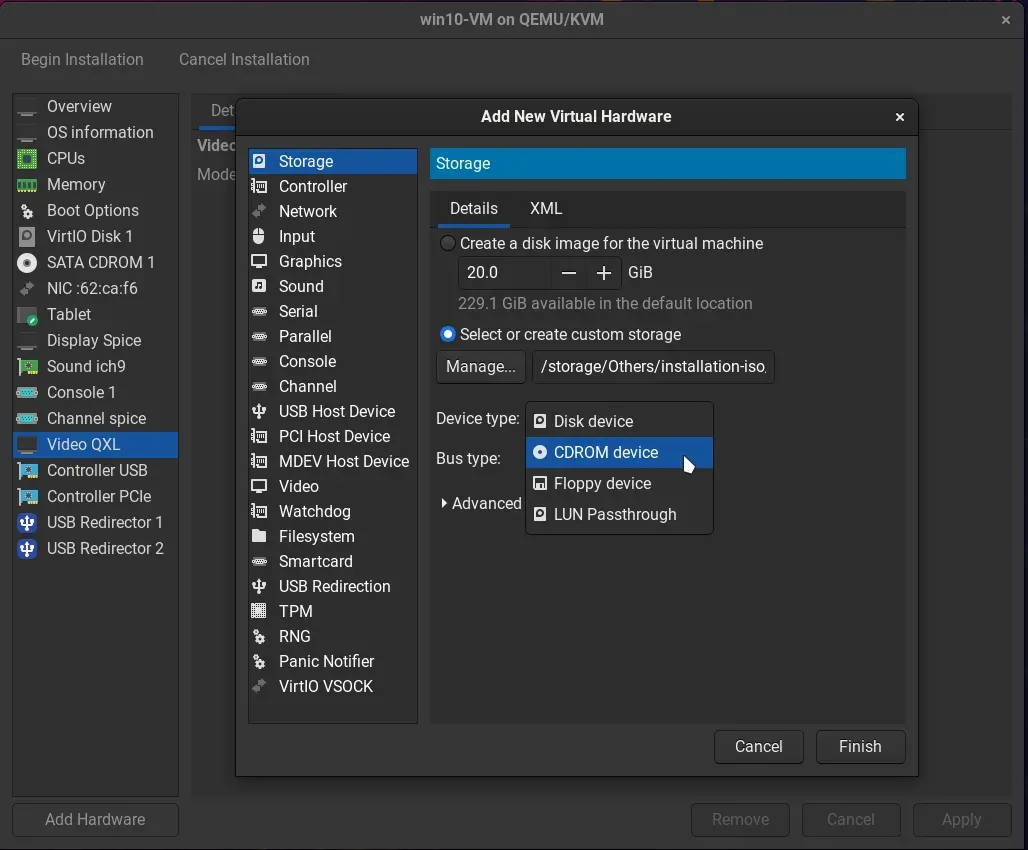1028x850 pixels.
Task: Choose Disk device from Device type list
Action: tap(619, 421)
